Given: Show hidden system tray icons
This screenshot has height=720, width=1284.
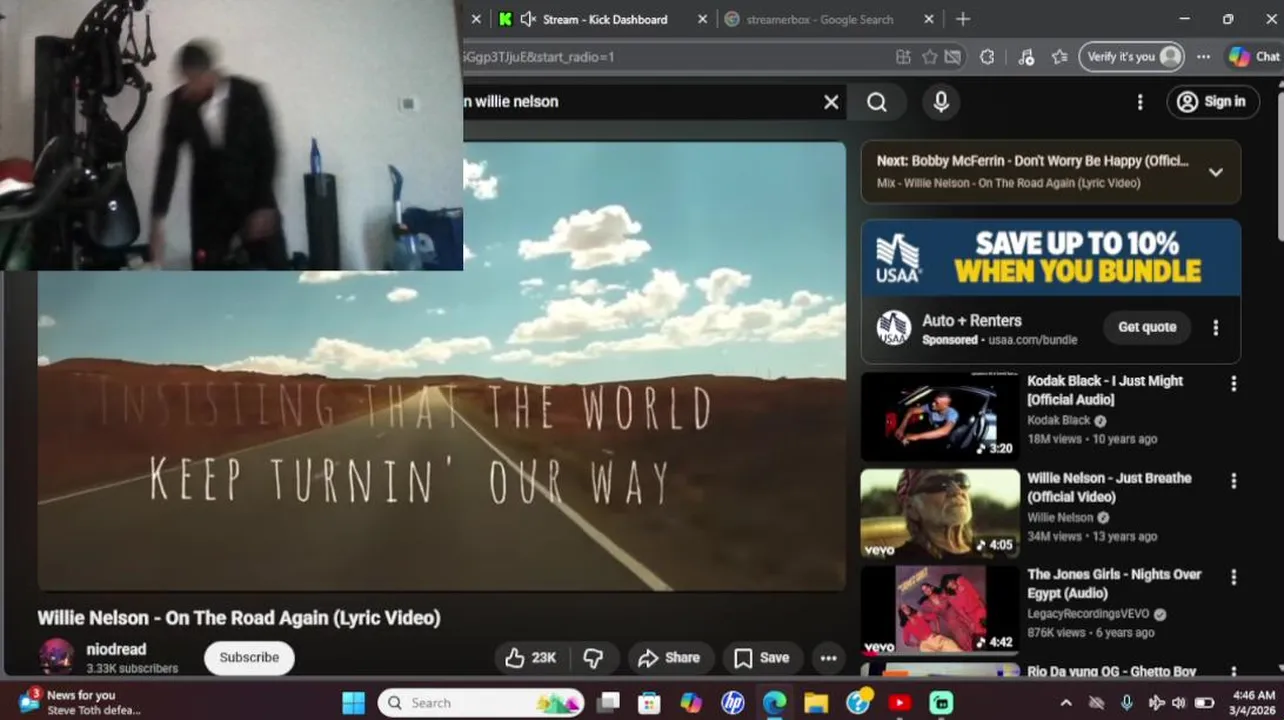Looking at the screenshot, I should [1066, 703].
